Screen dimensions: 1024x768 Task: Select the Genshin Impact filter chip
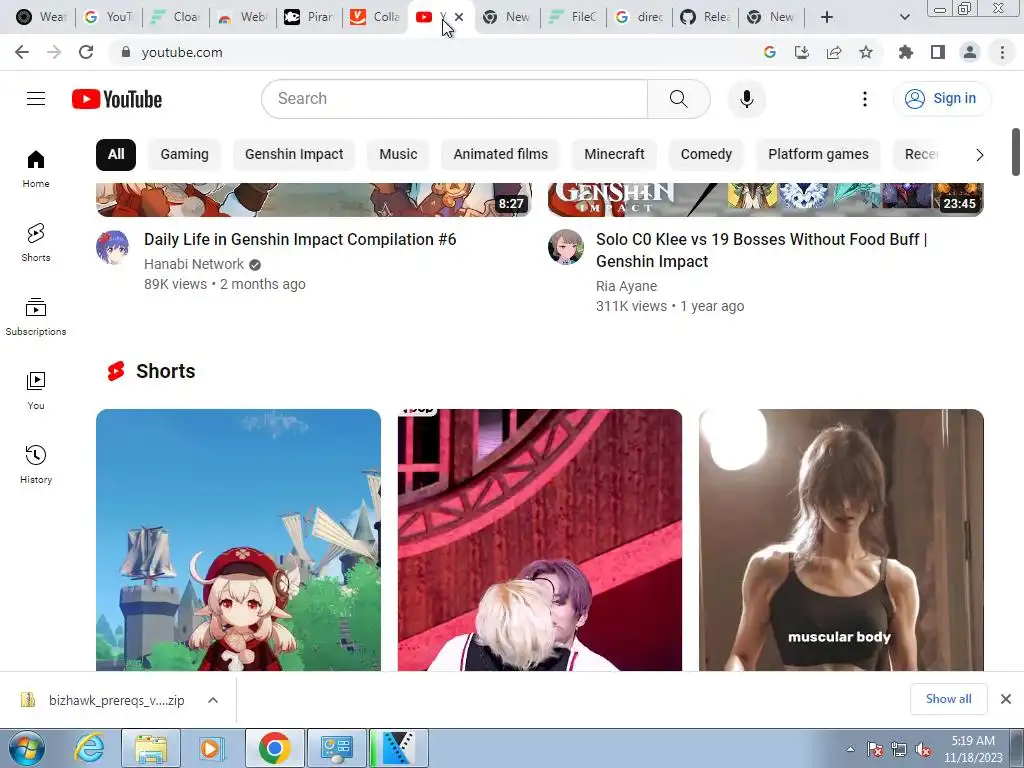click(294, 155)
